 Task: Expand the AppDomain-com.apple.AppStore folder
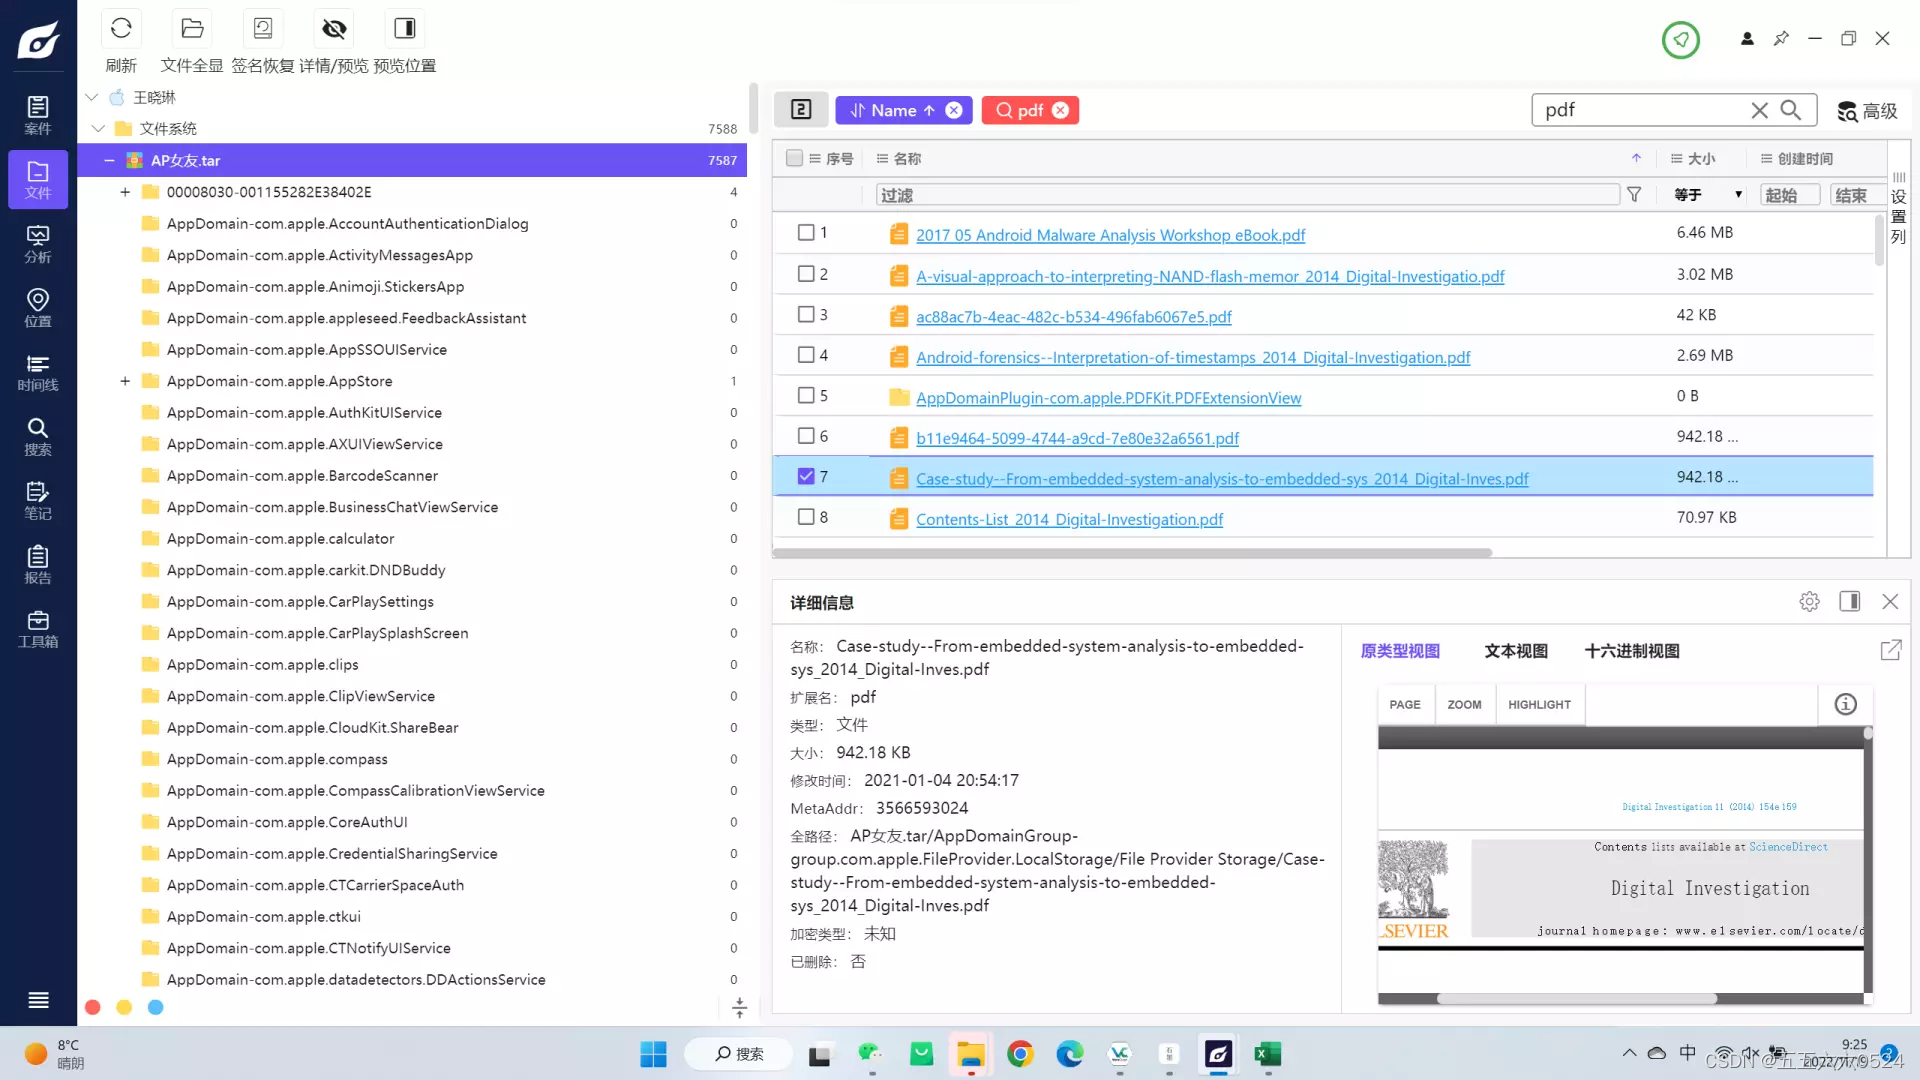coord(125,381)
